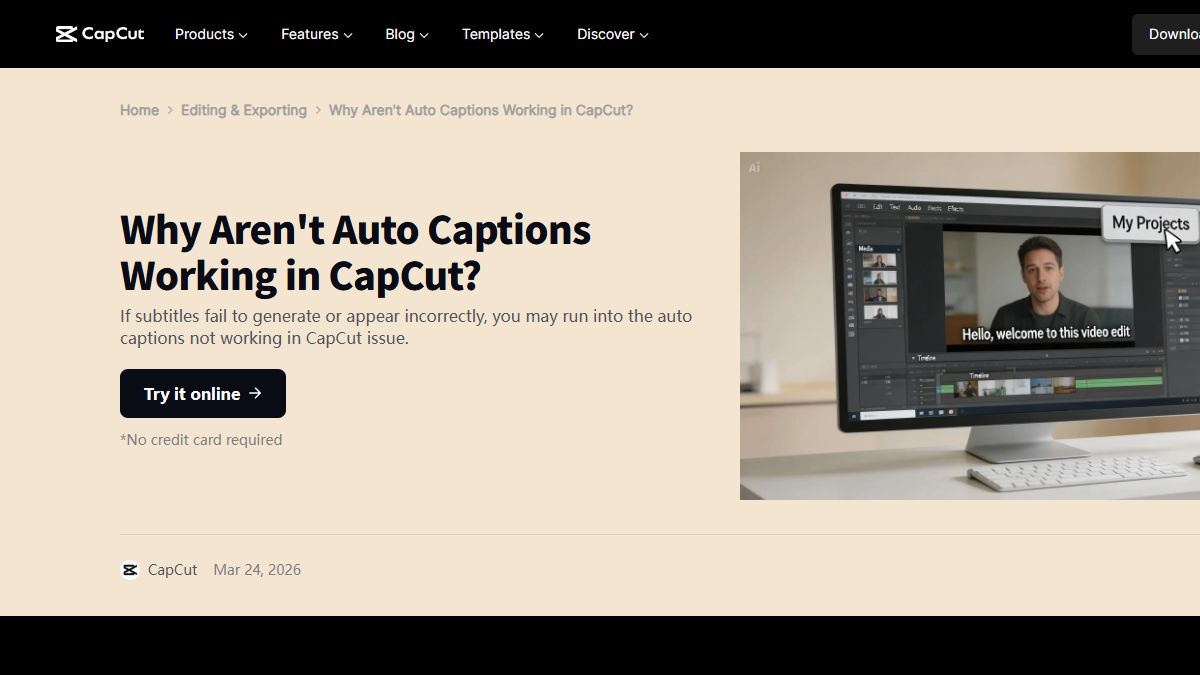Expand the Templates chevron arrow
This screenshot has height=675, width=1200.
[x=539, y=35]
